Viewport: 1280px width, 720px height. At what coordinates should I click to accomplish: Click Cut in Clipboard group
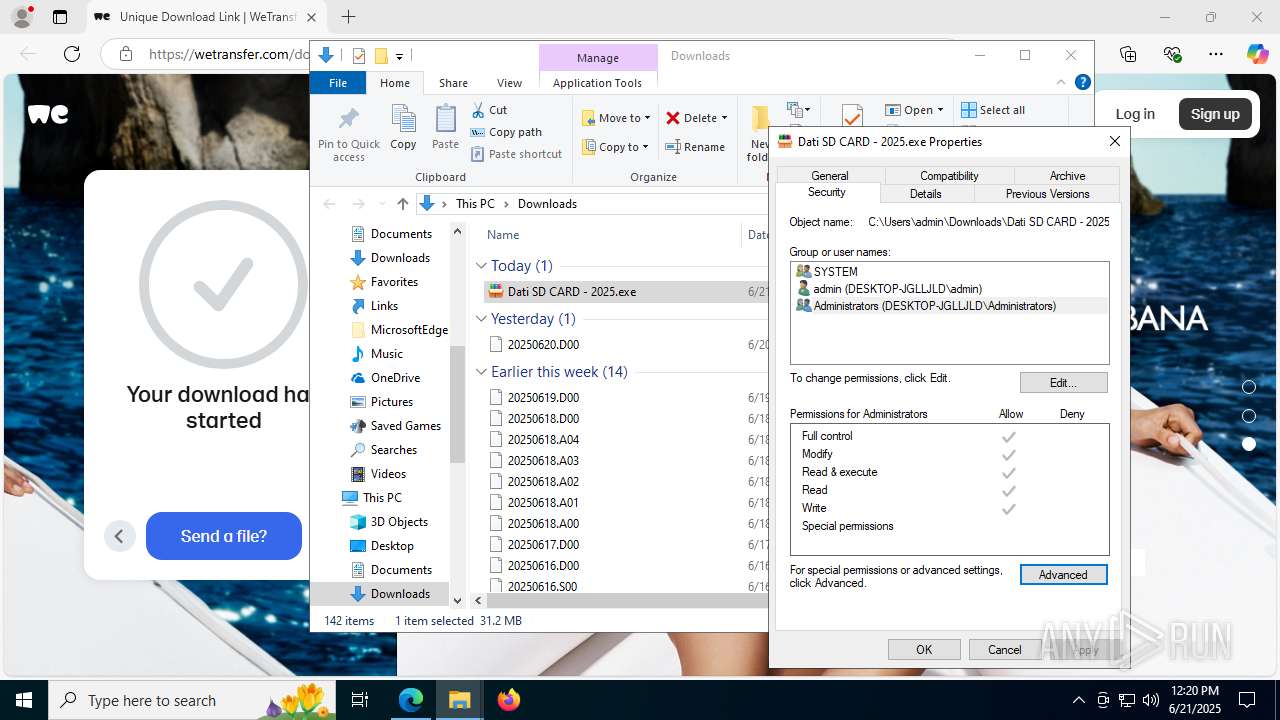489,110
